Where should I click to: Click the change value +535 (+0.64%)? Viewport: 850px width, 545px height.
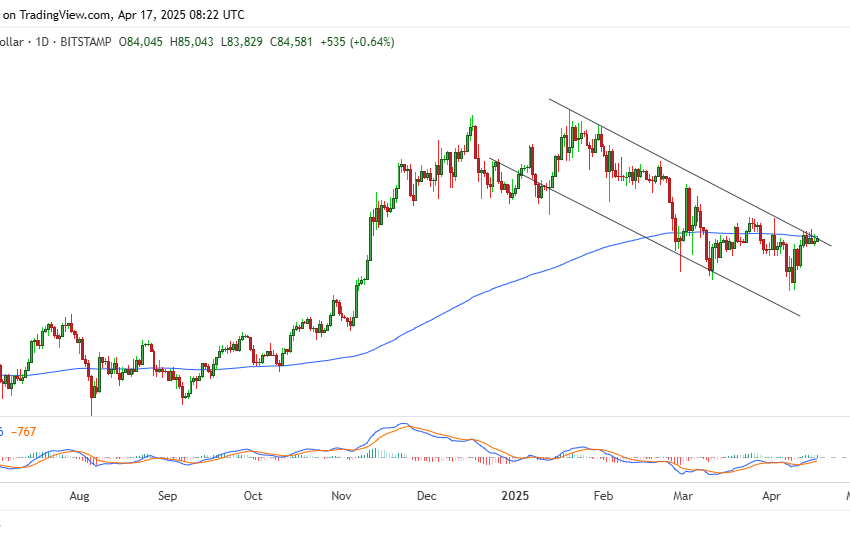(x=357, y=42)
